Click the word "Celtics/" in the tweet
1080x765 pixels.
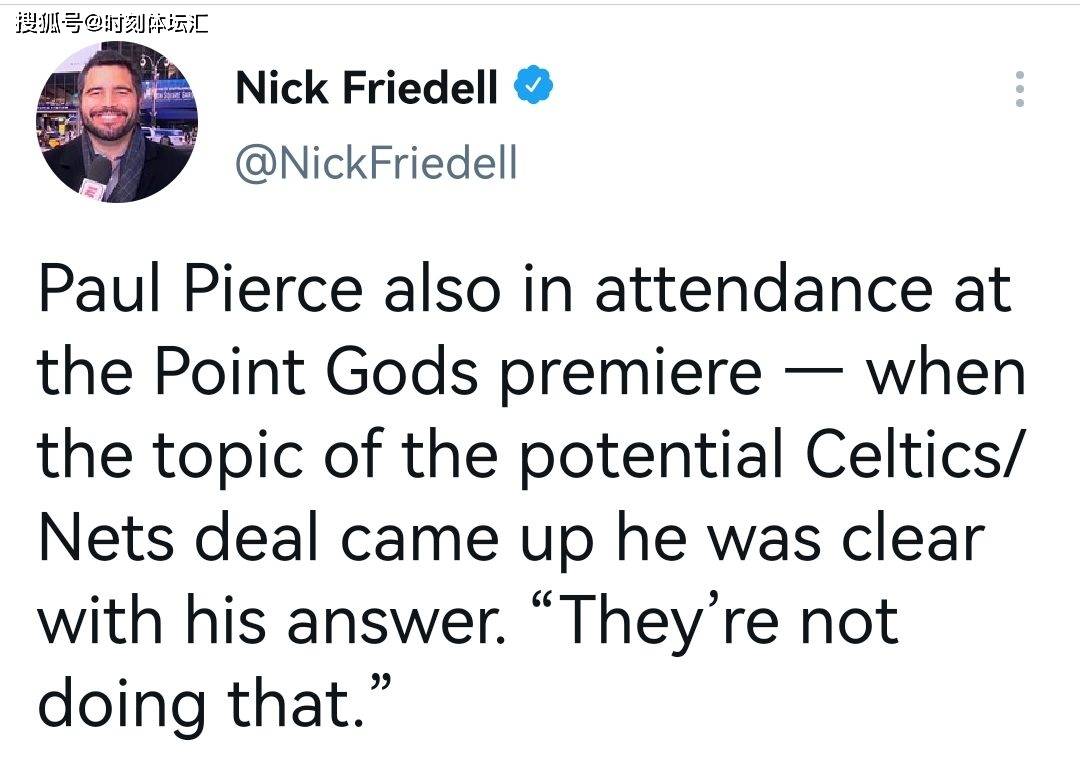coord(915,454)
